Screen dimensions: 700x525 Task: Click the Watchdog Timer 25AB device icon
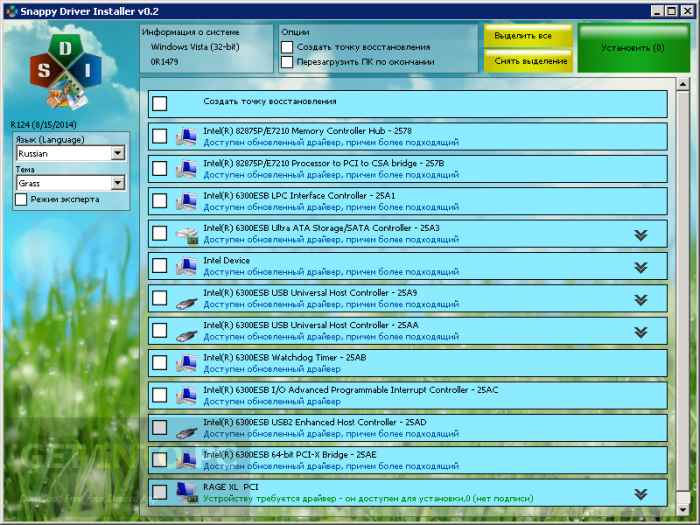pos(187,363)
